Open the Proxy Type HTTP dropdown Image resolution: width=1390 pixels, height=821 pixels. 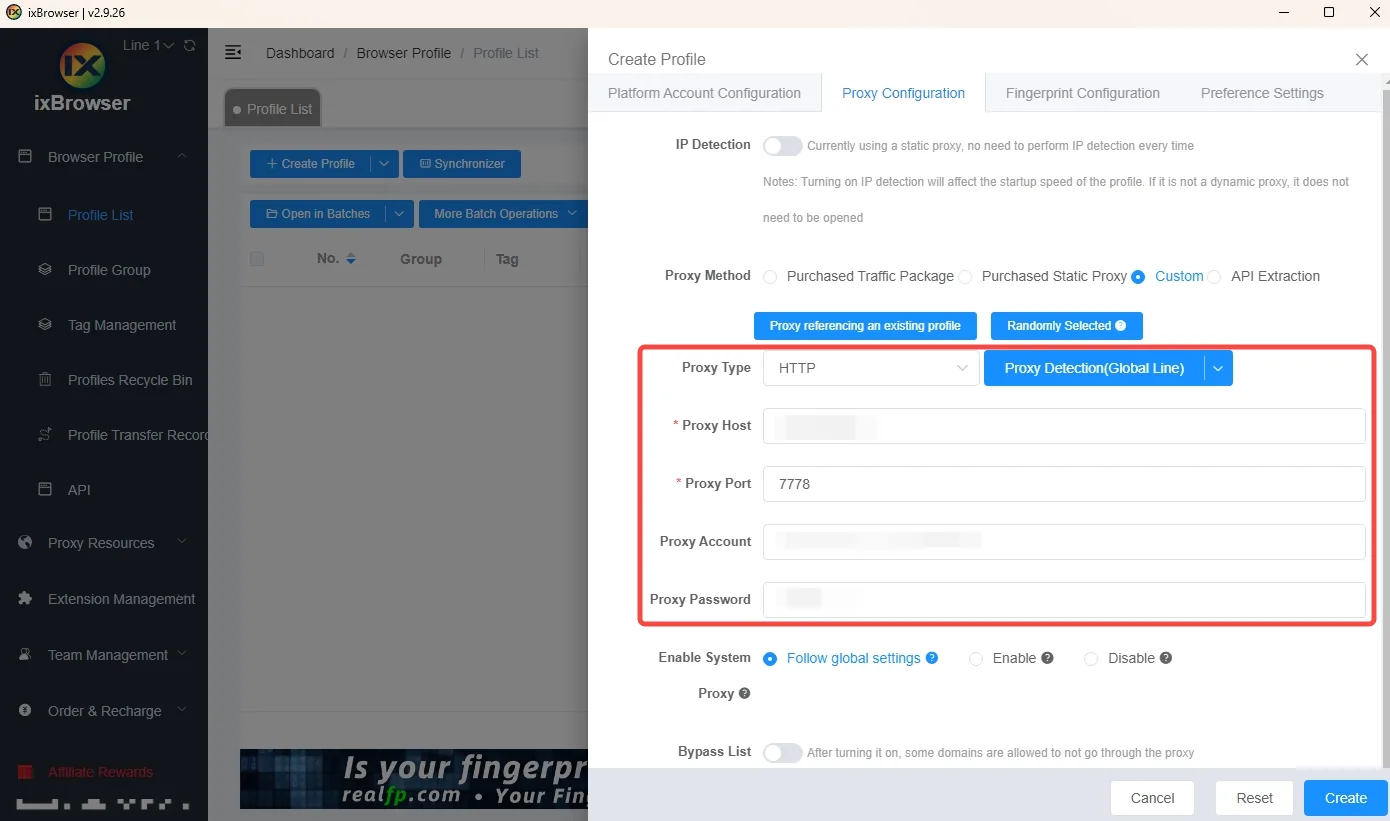pos(871,368)
